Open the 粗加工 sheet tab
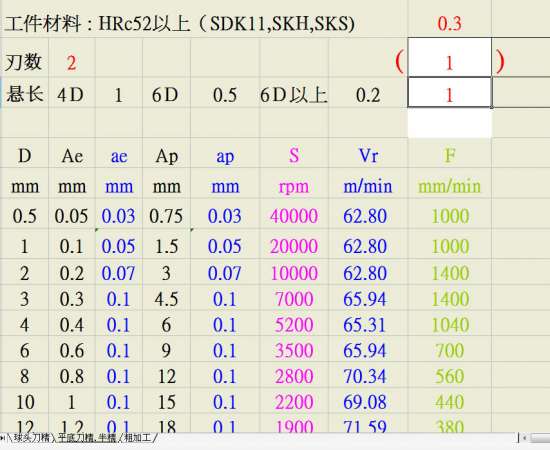The image size is (550, 450). (137, 438)
